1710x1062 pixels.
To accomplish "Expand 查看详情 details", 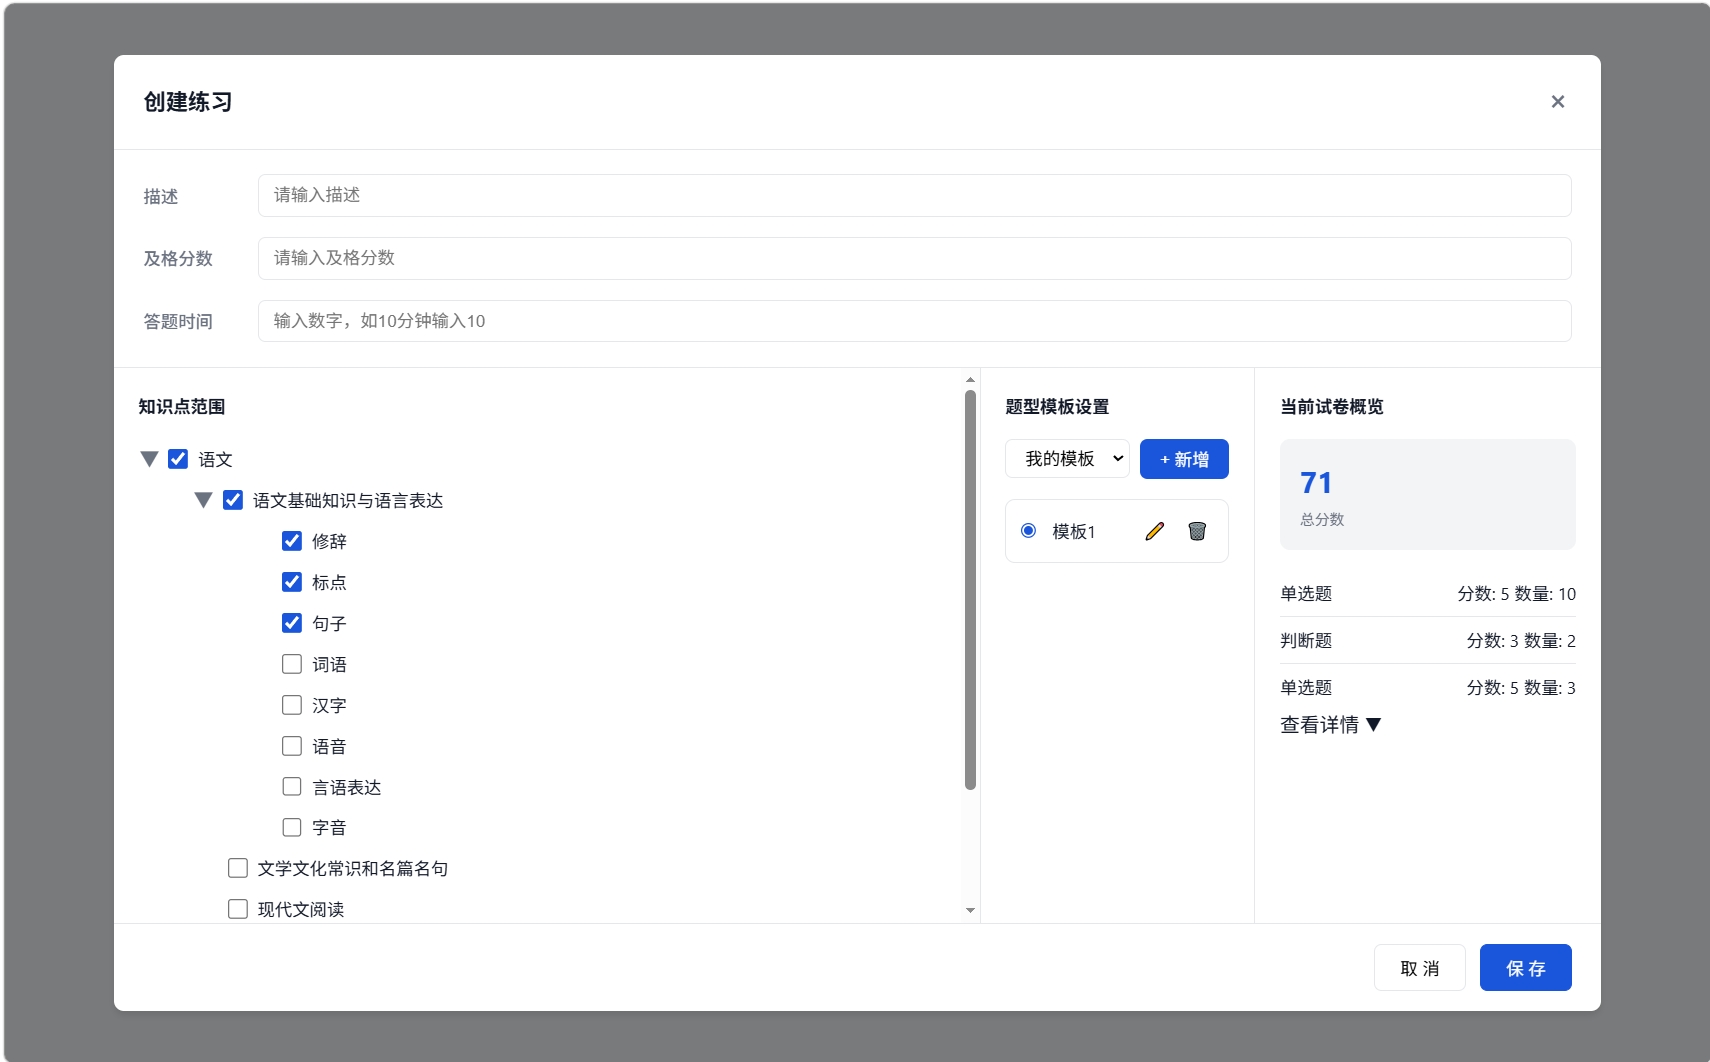I will tap(1330, 725).
